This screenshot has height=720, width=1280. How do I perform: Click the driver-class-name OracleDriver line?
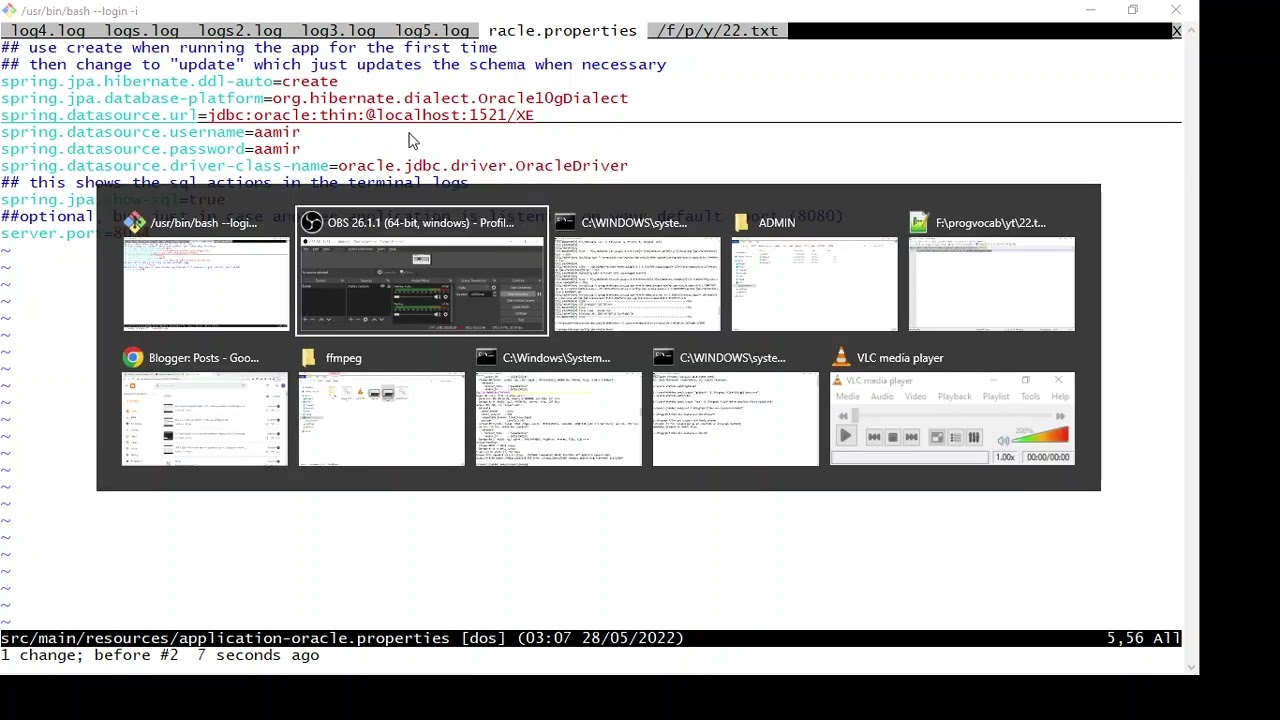pyautogui.click(x=314, y=166)
